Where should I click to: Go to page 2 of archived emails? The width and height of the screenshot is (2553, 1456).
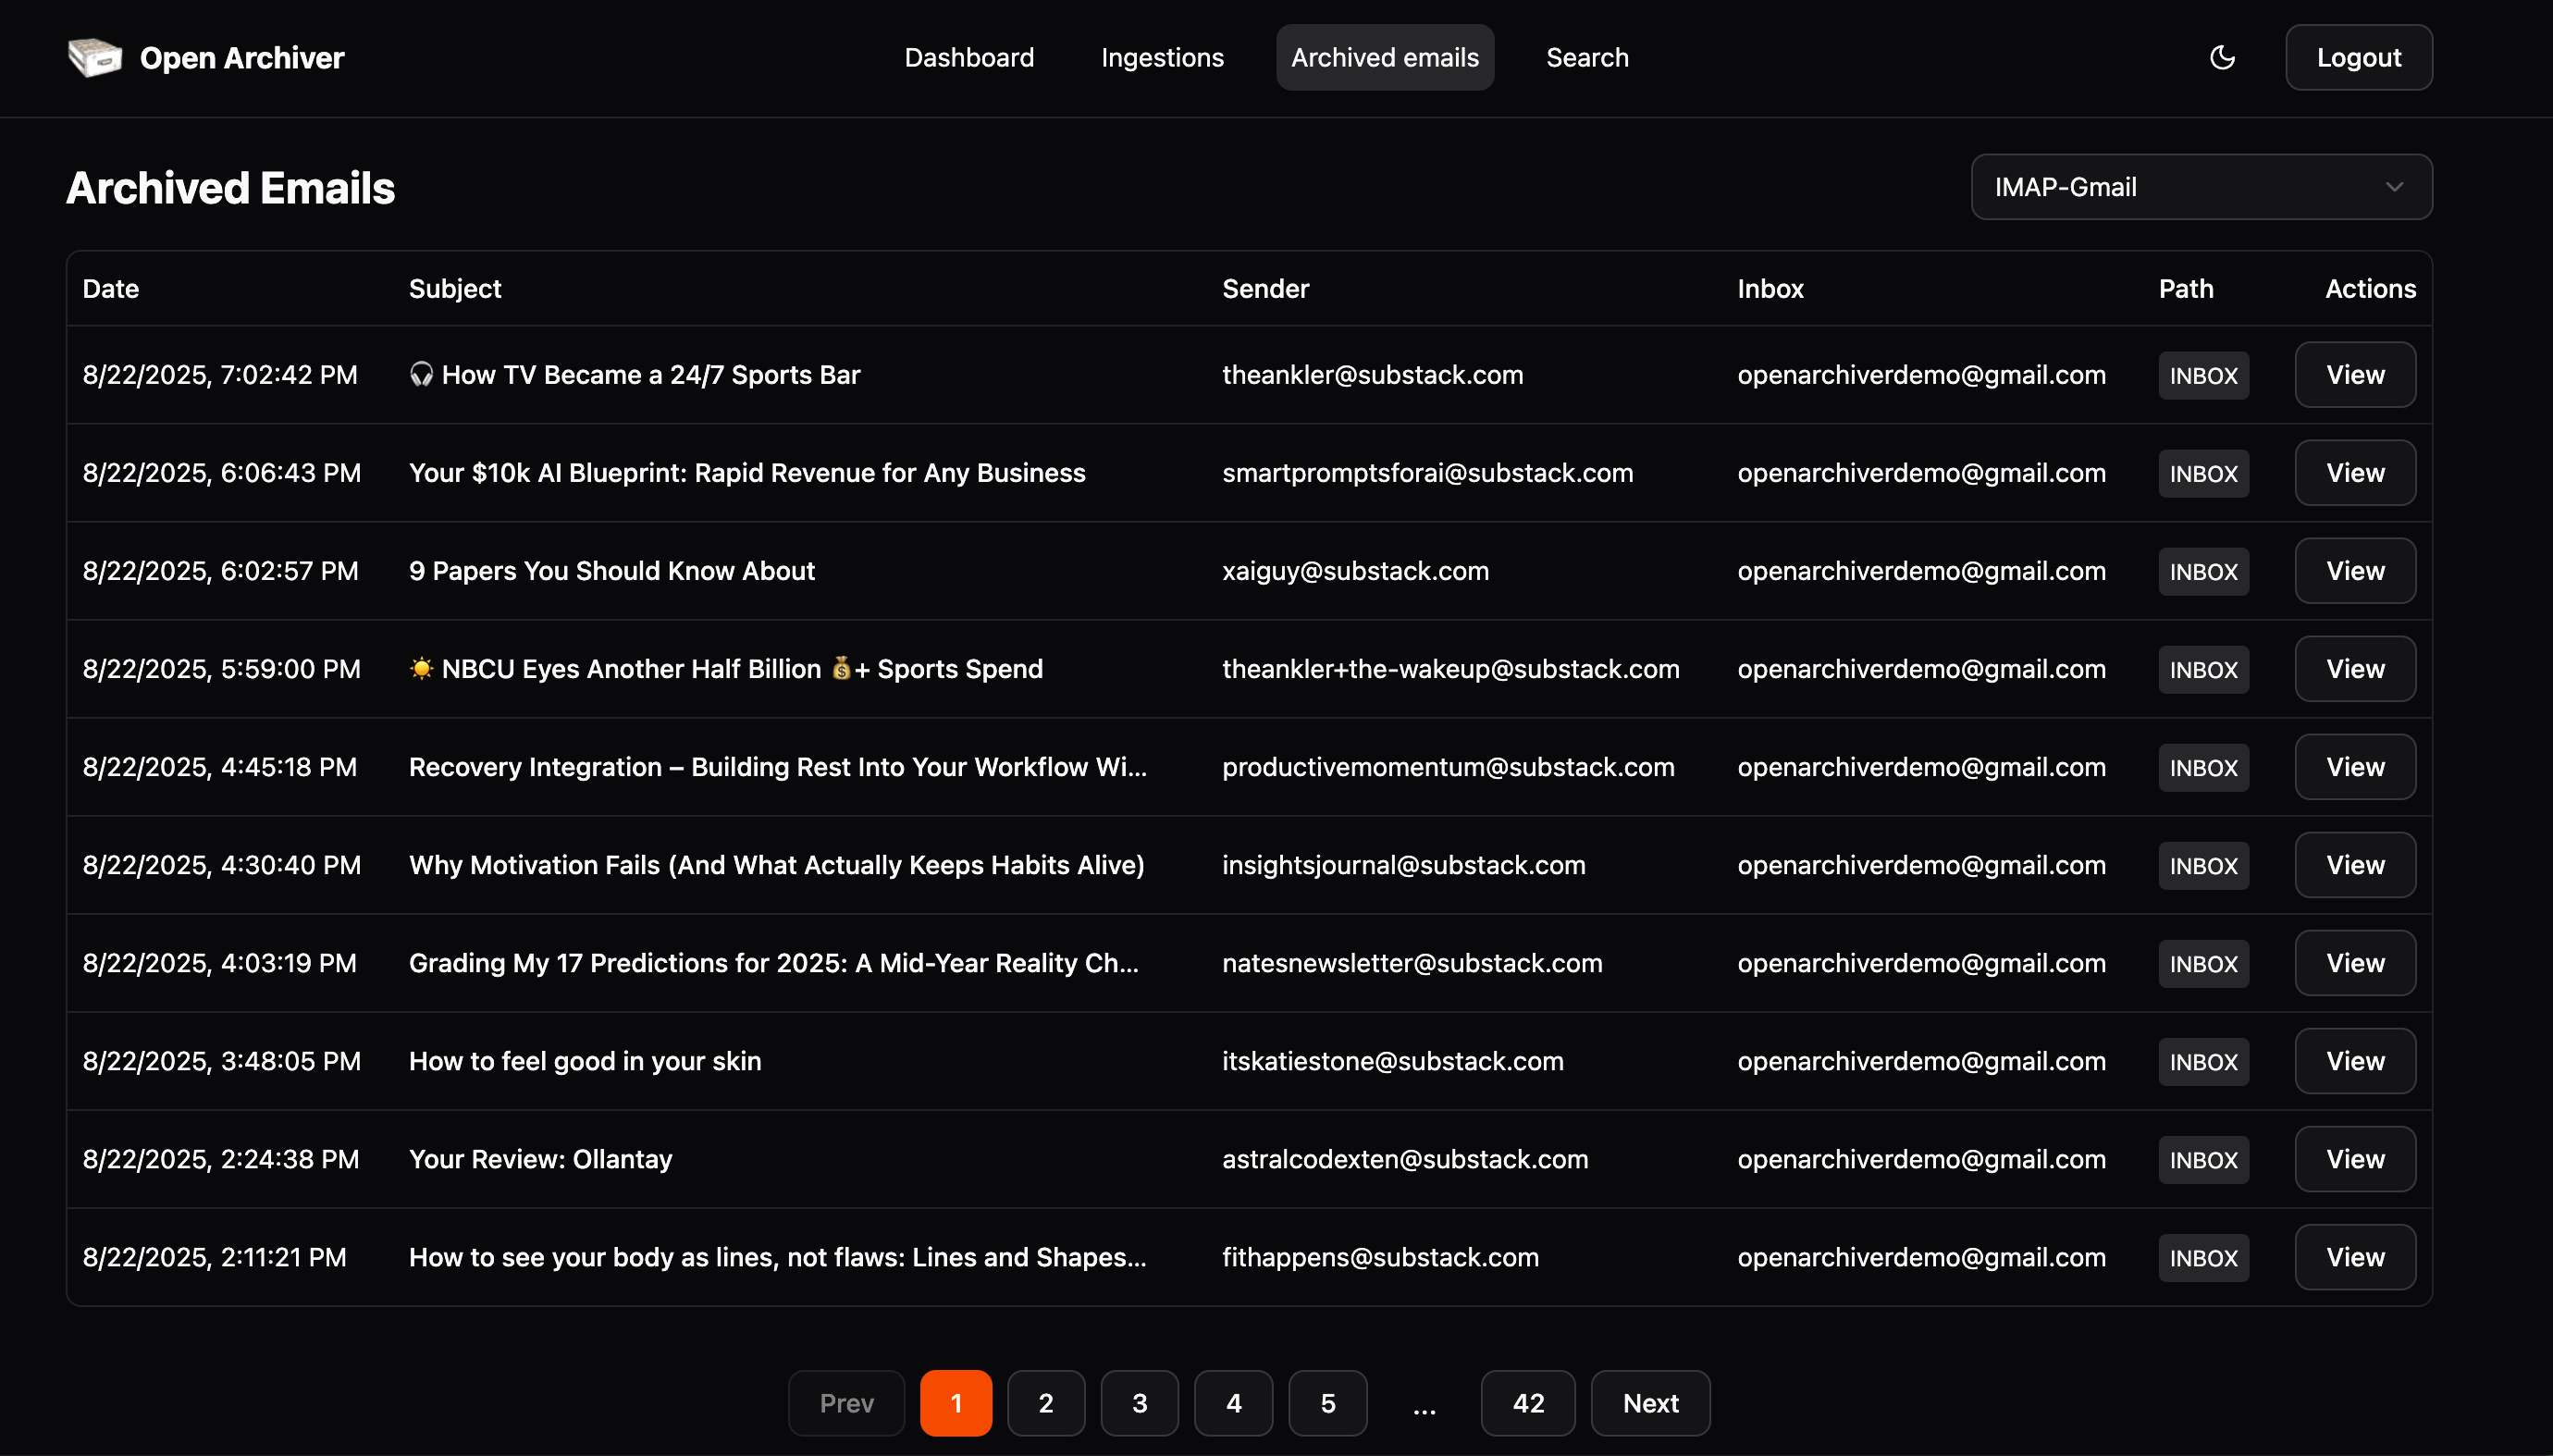pyautogui.click(x=1045, y=1403)
